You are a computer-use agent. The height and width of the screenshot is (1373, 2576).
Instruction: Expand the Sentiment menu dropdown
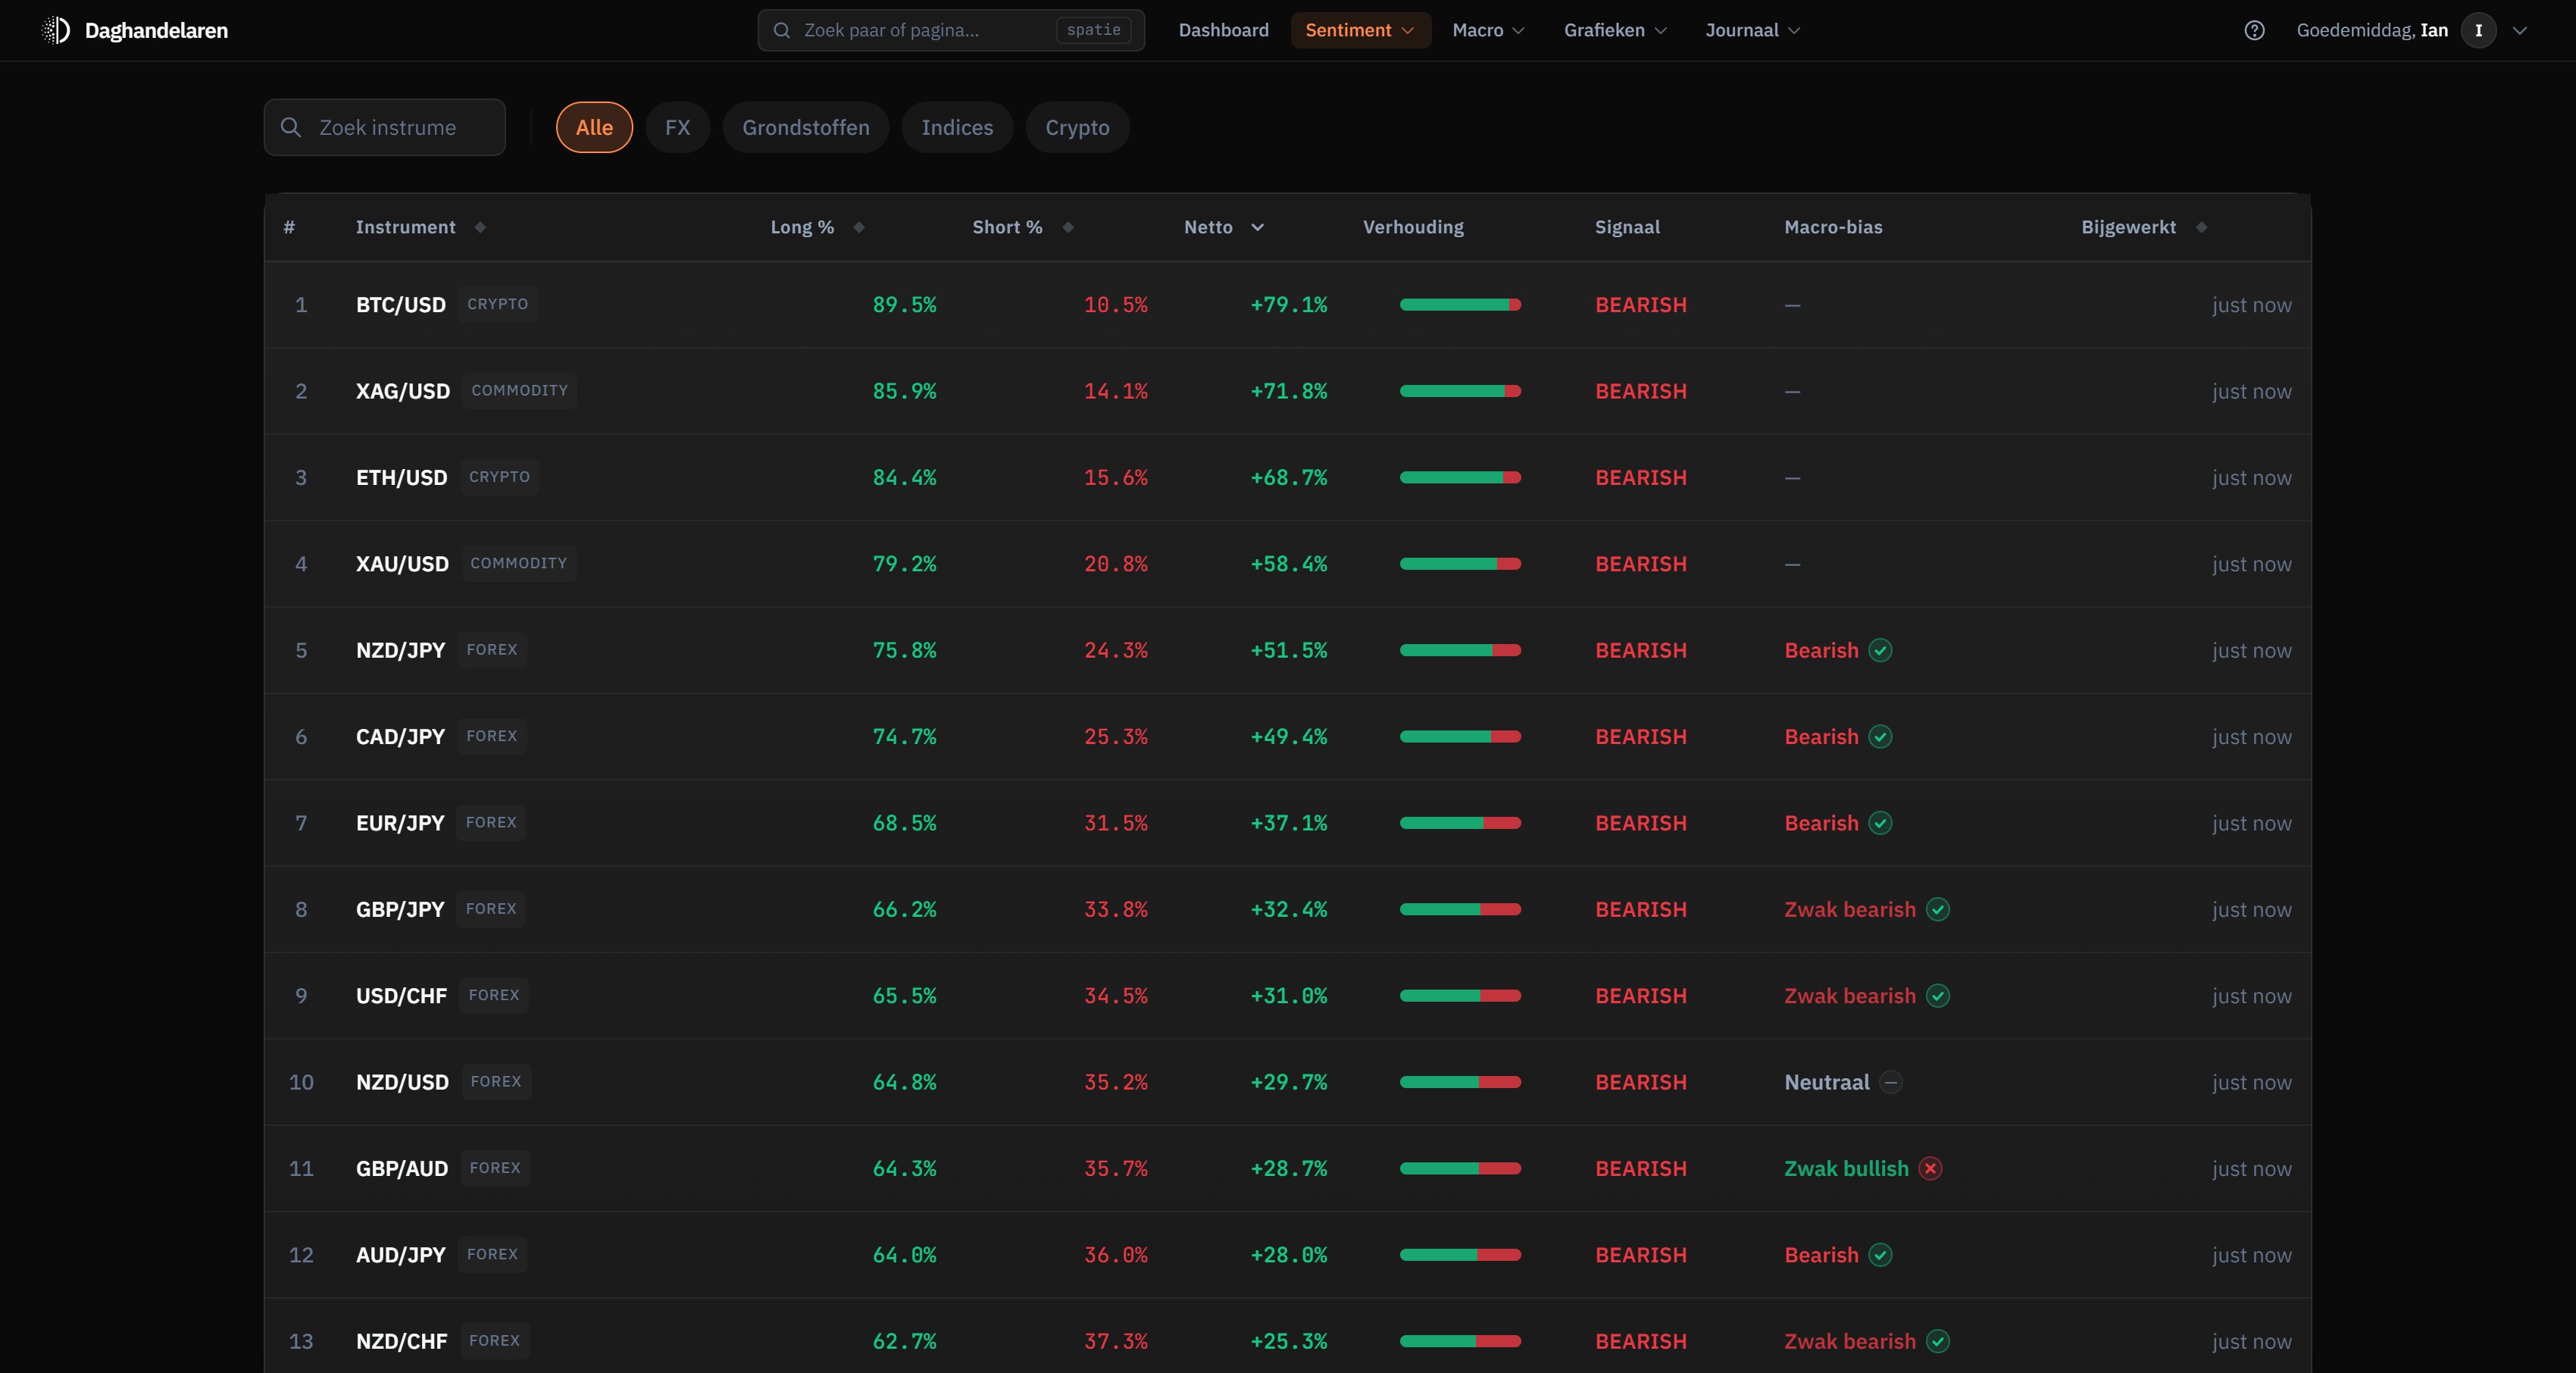click(1360, 30)
